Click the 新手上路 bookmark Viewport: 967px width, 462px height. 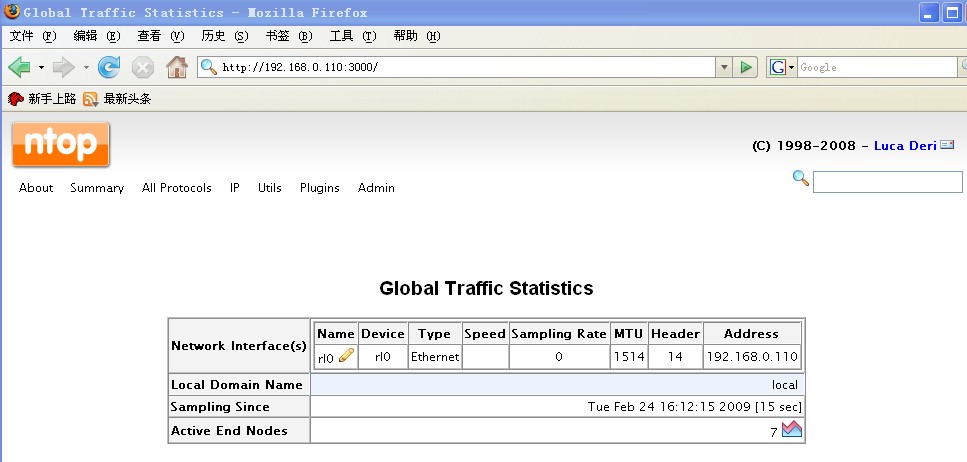tap(42, 99)
